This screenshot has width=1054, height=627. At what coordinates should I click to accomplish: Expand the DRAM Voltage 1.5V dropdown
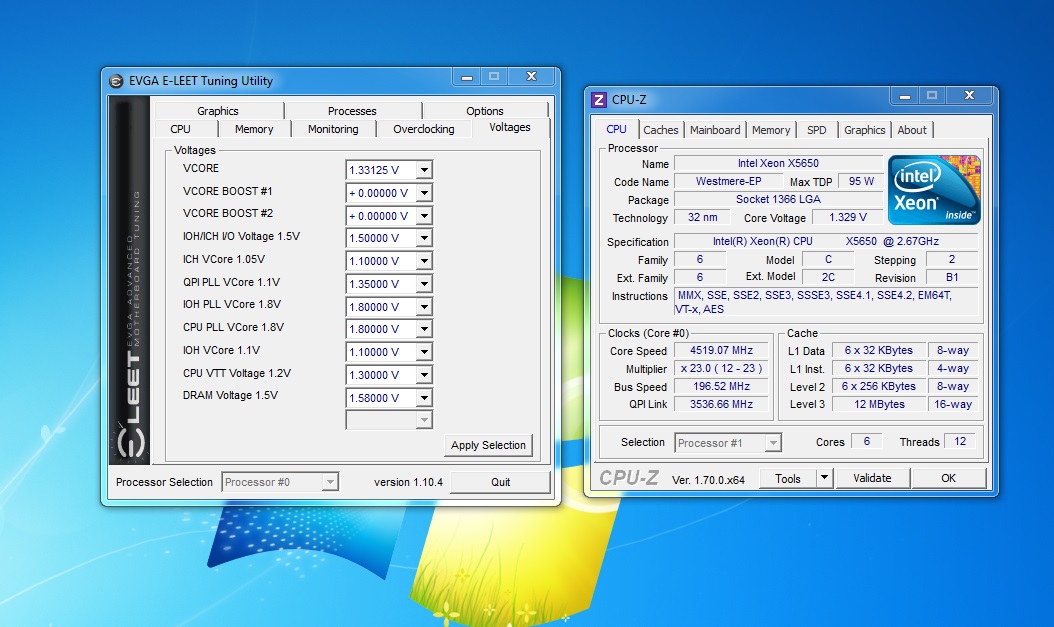point(423,398)
